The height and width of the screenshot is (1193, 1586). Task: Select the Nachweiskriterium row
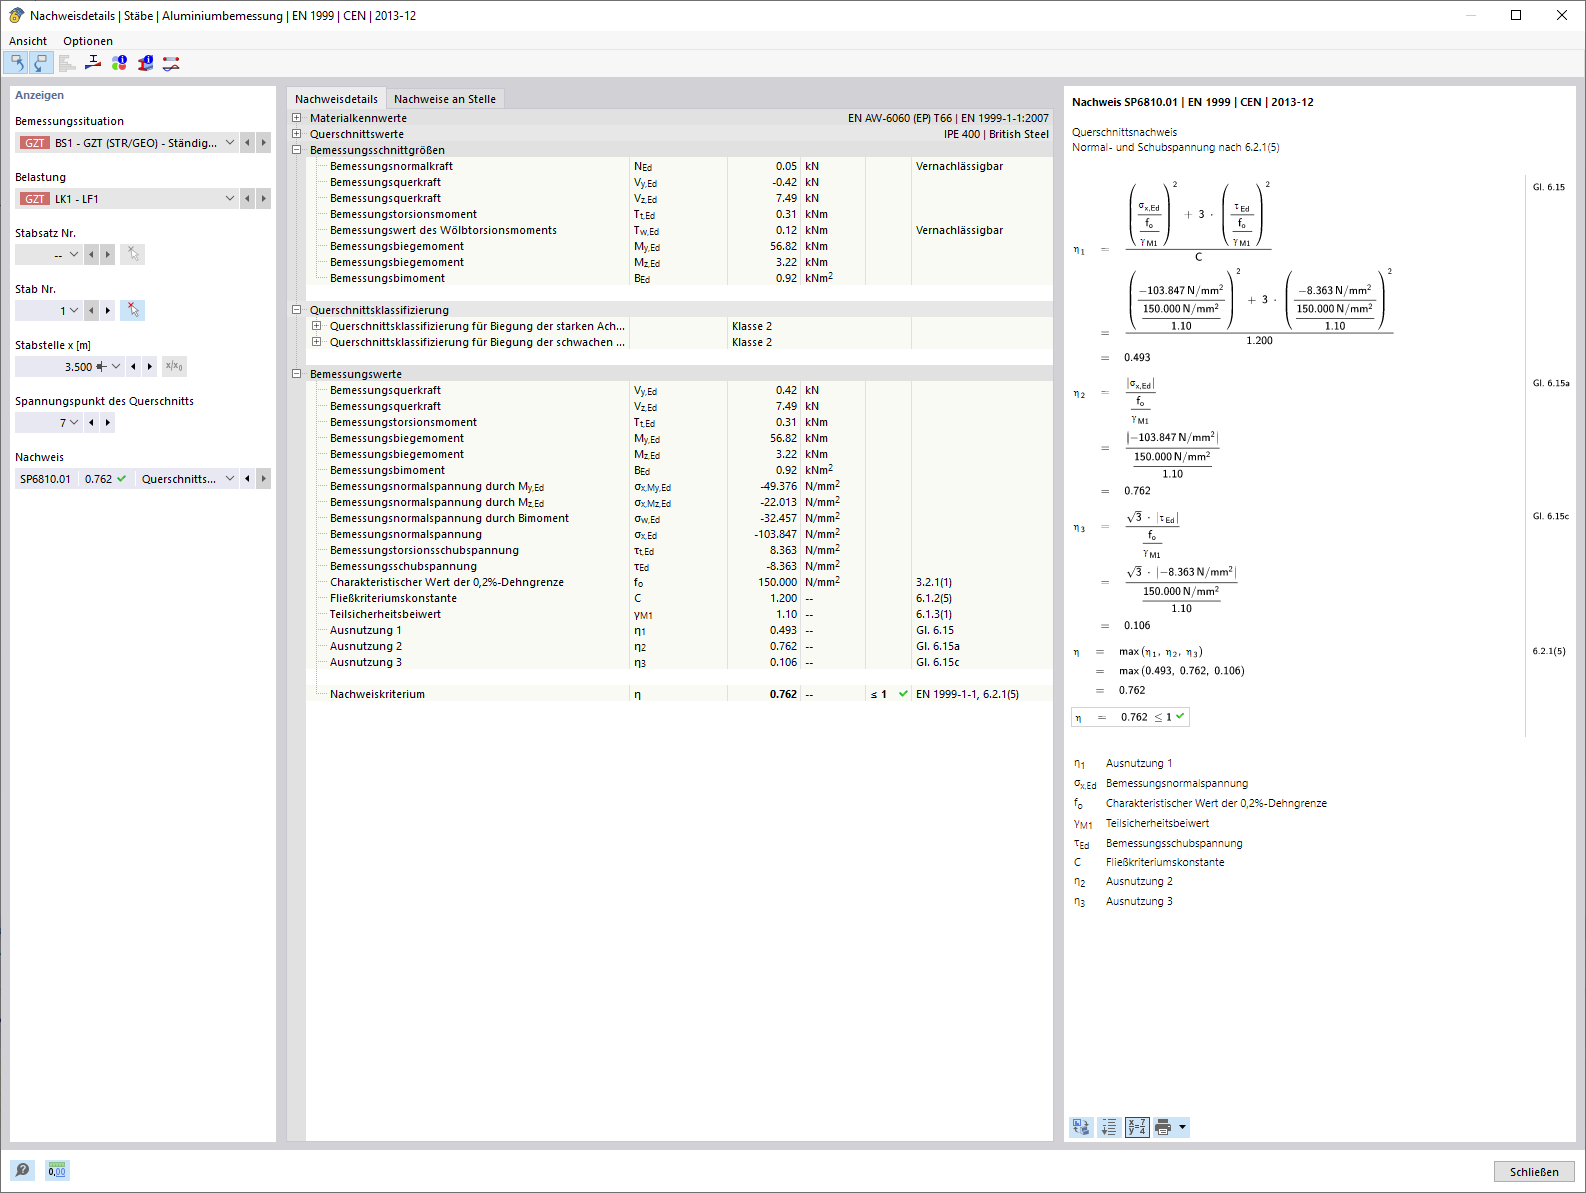point(679,694)
